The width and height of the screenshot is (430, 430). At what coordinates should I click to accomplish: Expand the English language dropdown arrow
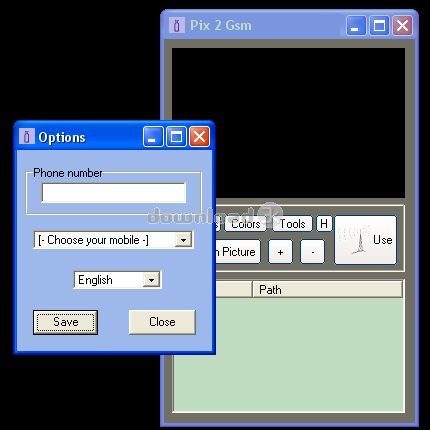[x=151, y=280]
